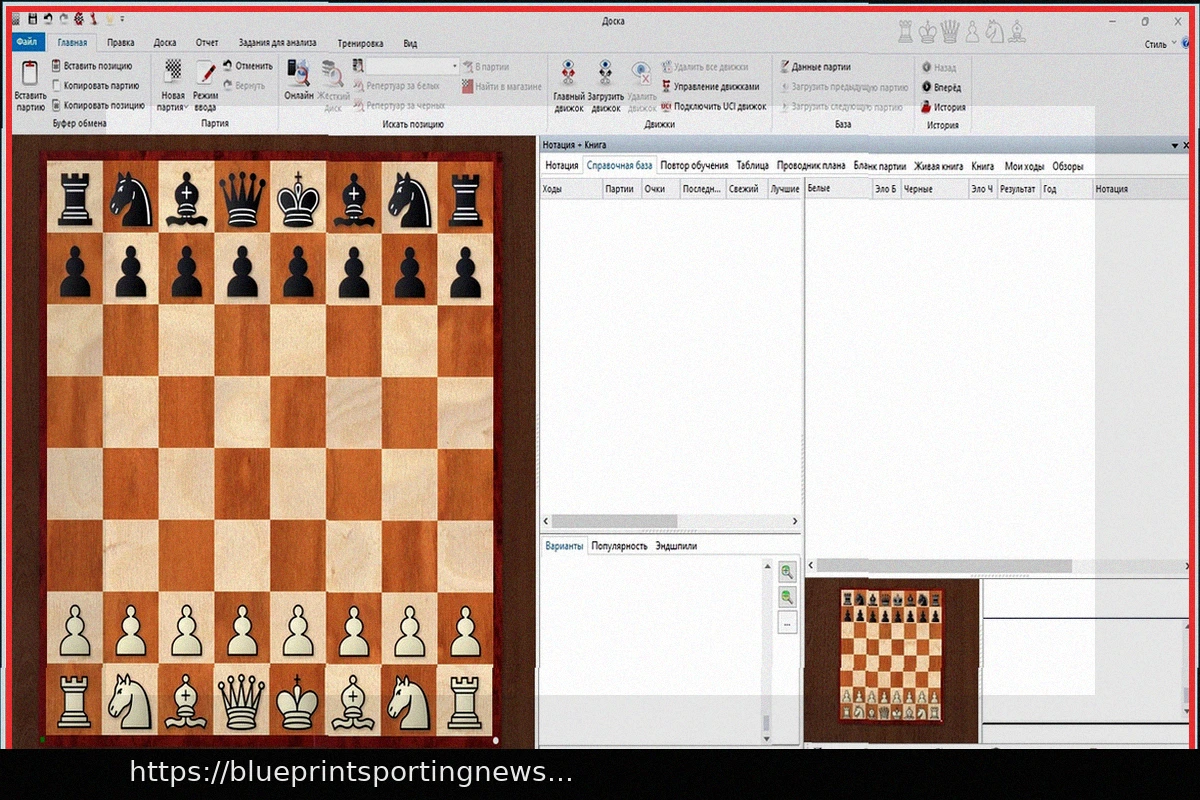Click zoom-in magnifier in Варианты pane
This screenshot has height=800, width=1200.
[787, 572]
